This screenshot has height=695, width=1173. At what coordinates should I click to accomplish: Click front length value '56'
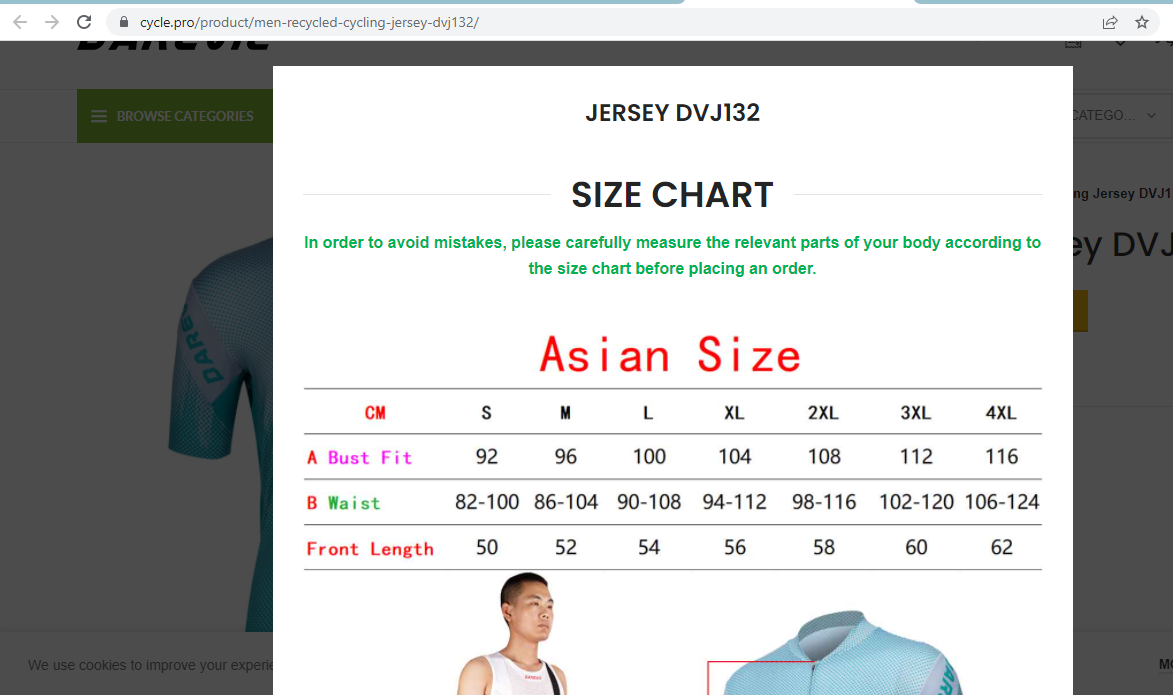click(735, 548)
